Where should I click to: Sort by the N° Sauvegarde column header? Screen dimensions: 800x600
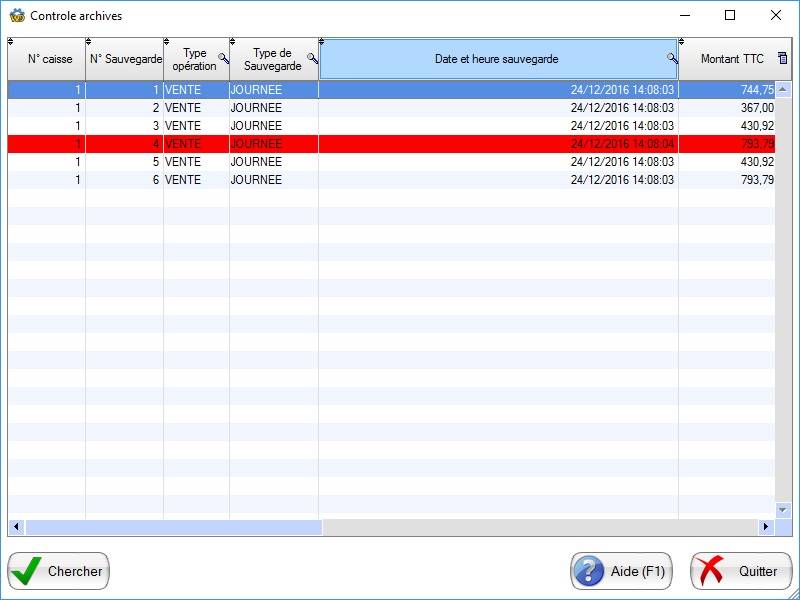coord(125,60)
